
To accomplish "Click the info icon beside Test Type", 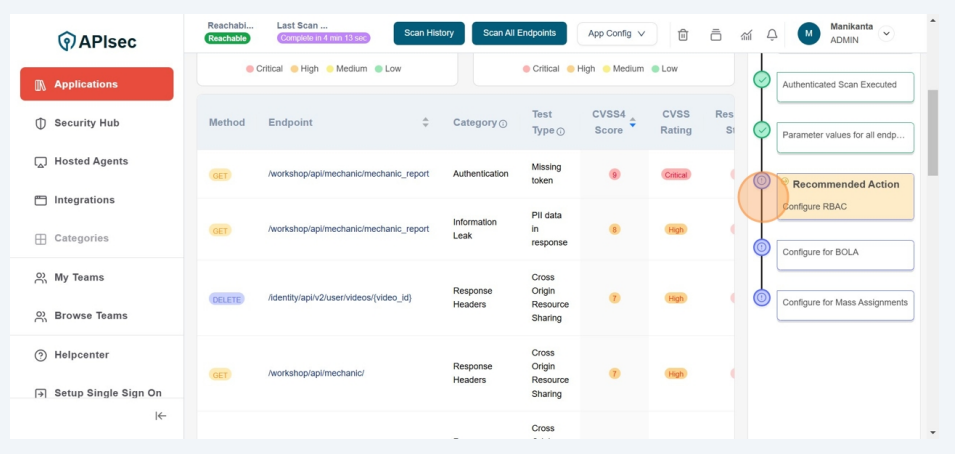I will tap(560, 131).
